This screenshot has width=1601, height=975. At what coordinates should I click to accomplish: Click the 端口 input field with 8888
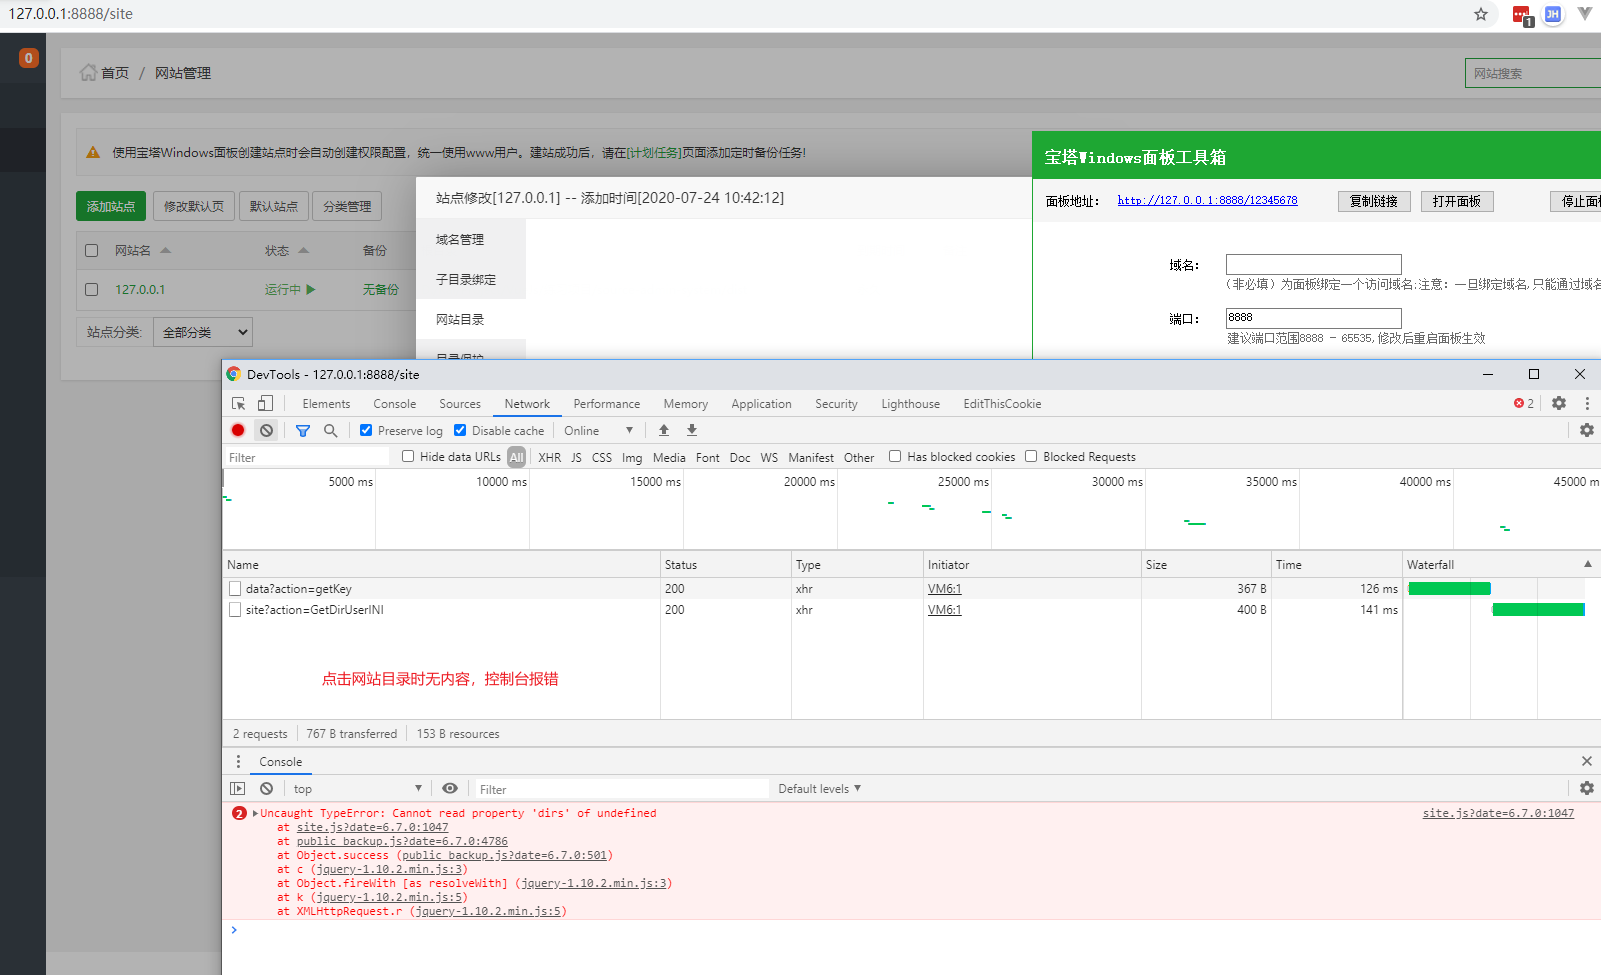coord(1314,318)
